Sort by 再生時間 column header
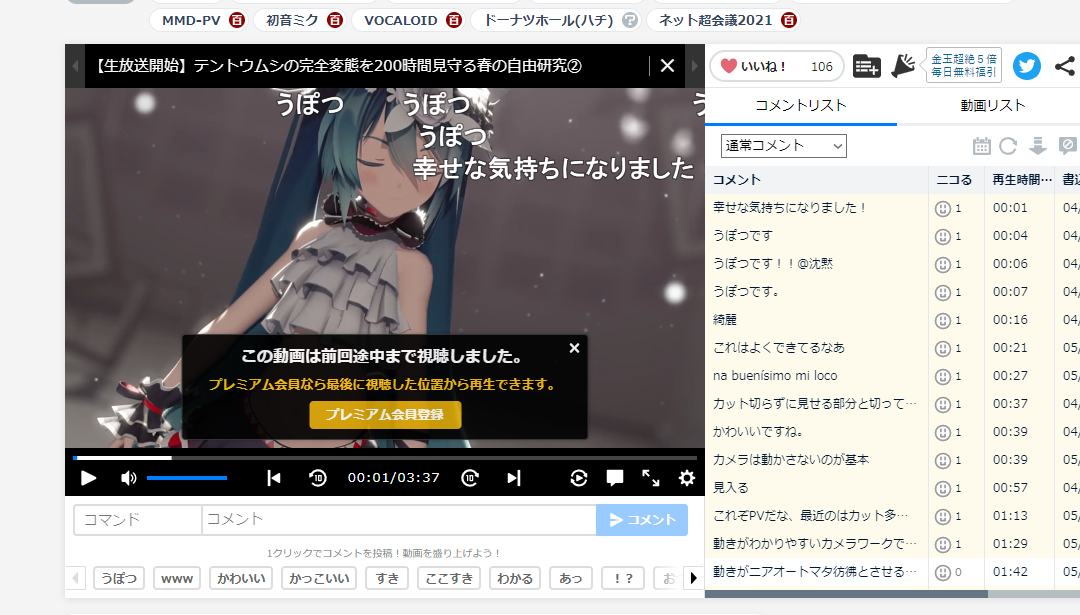The height and width of the screenshot is (615, 1080). click(x=1019, y=180)
